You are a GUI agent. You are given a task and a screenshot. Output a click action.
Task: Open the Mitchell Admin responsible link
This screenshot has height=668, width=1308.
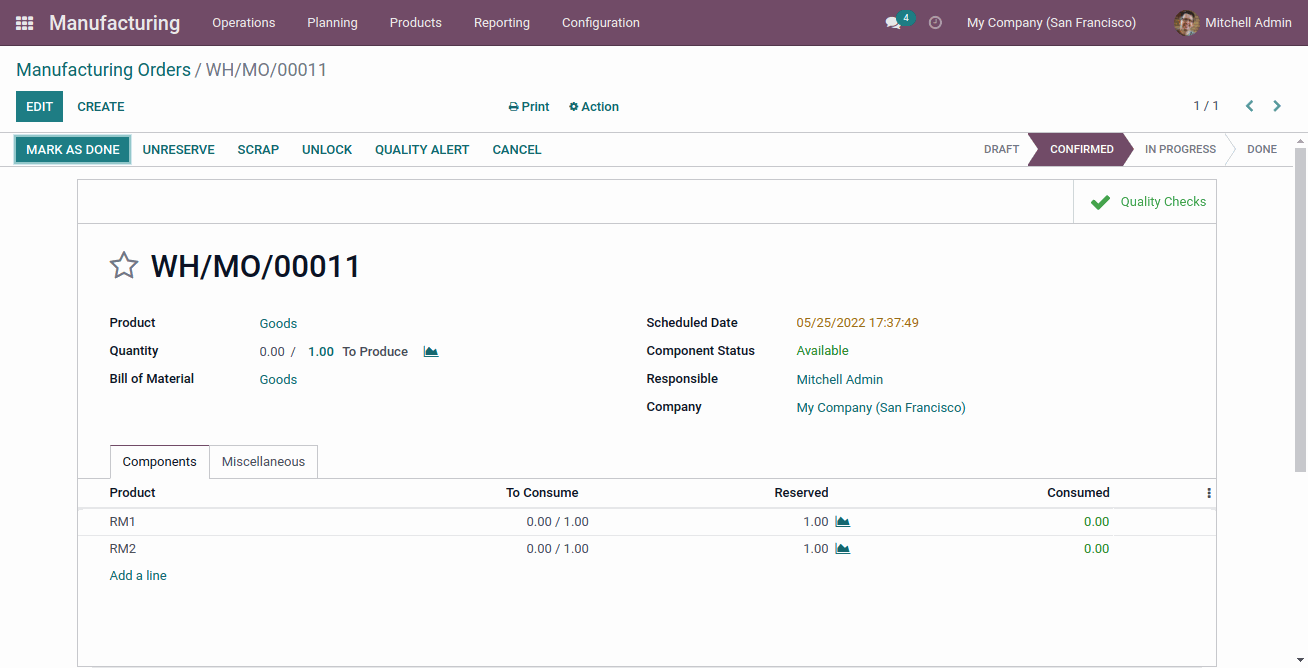(840, 380)
